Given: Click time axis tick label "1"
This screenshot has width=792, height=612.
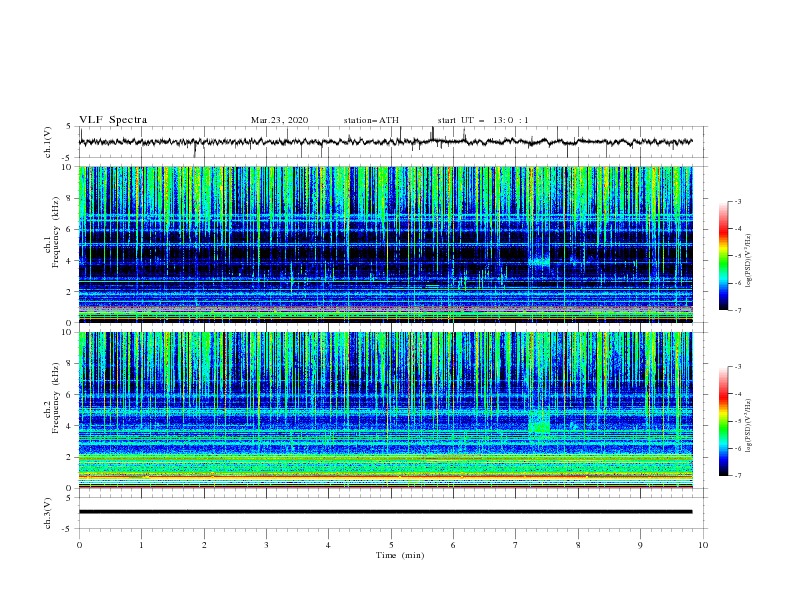Looking at the screenshot, I should [x=141, y=545].
